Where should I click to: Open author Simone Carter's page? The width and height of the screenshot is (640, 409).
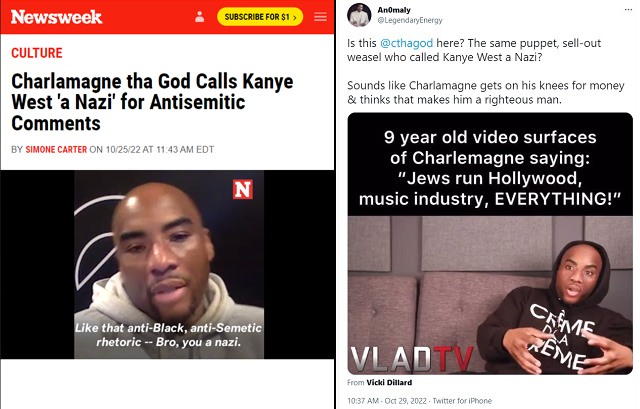click(56, 149)
